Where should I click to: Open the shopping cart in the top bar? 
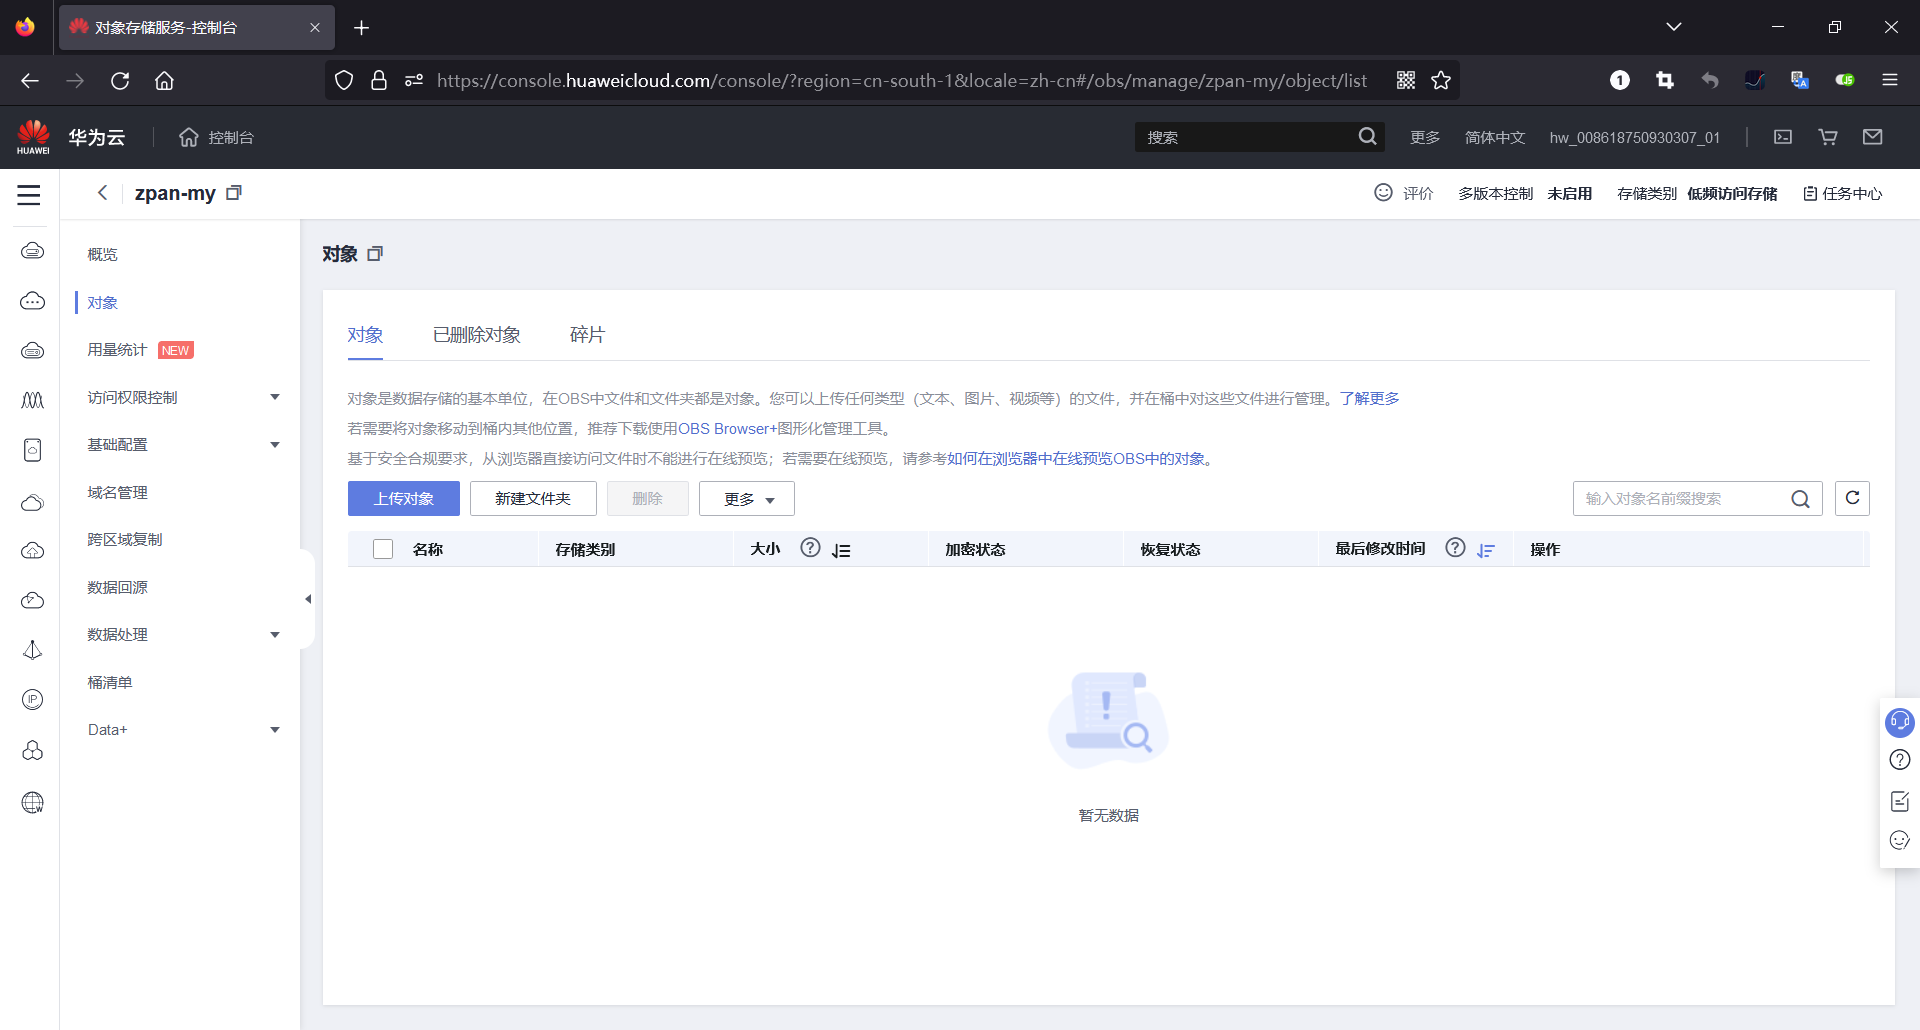click(x=1827, y=137)
